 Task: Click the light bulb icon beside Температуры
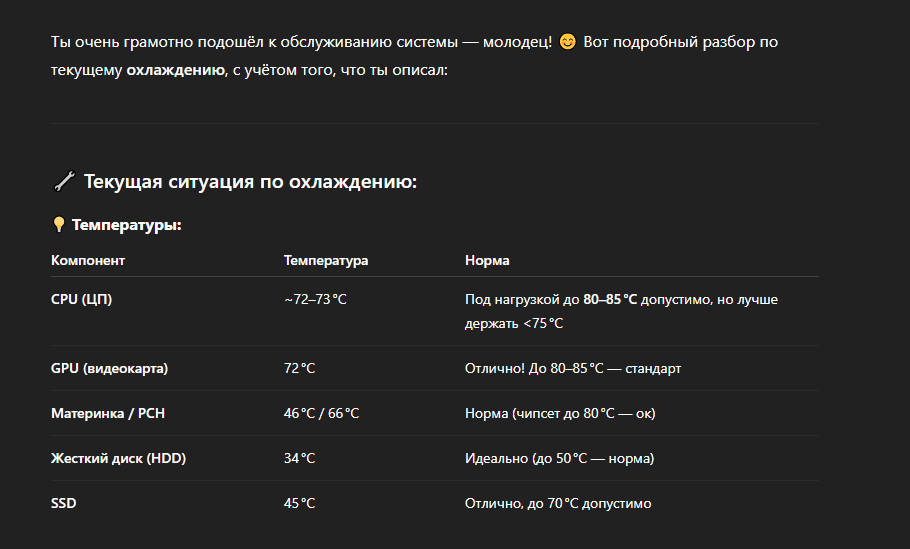[x=59, y=225]
